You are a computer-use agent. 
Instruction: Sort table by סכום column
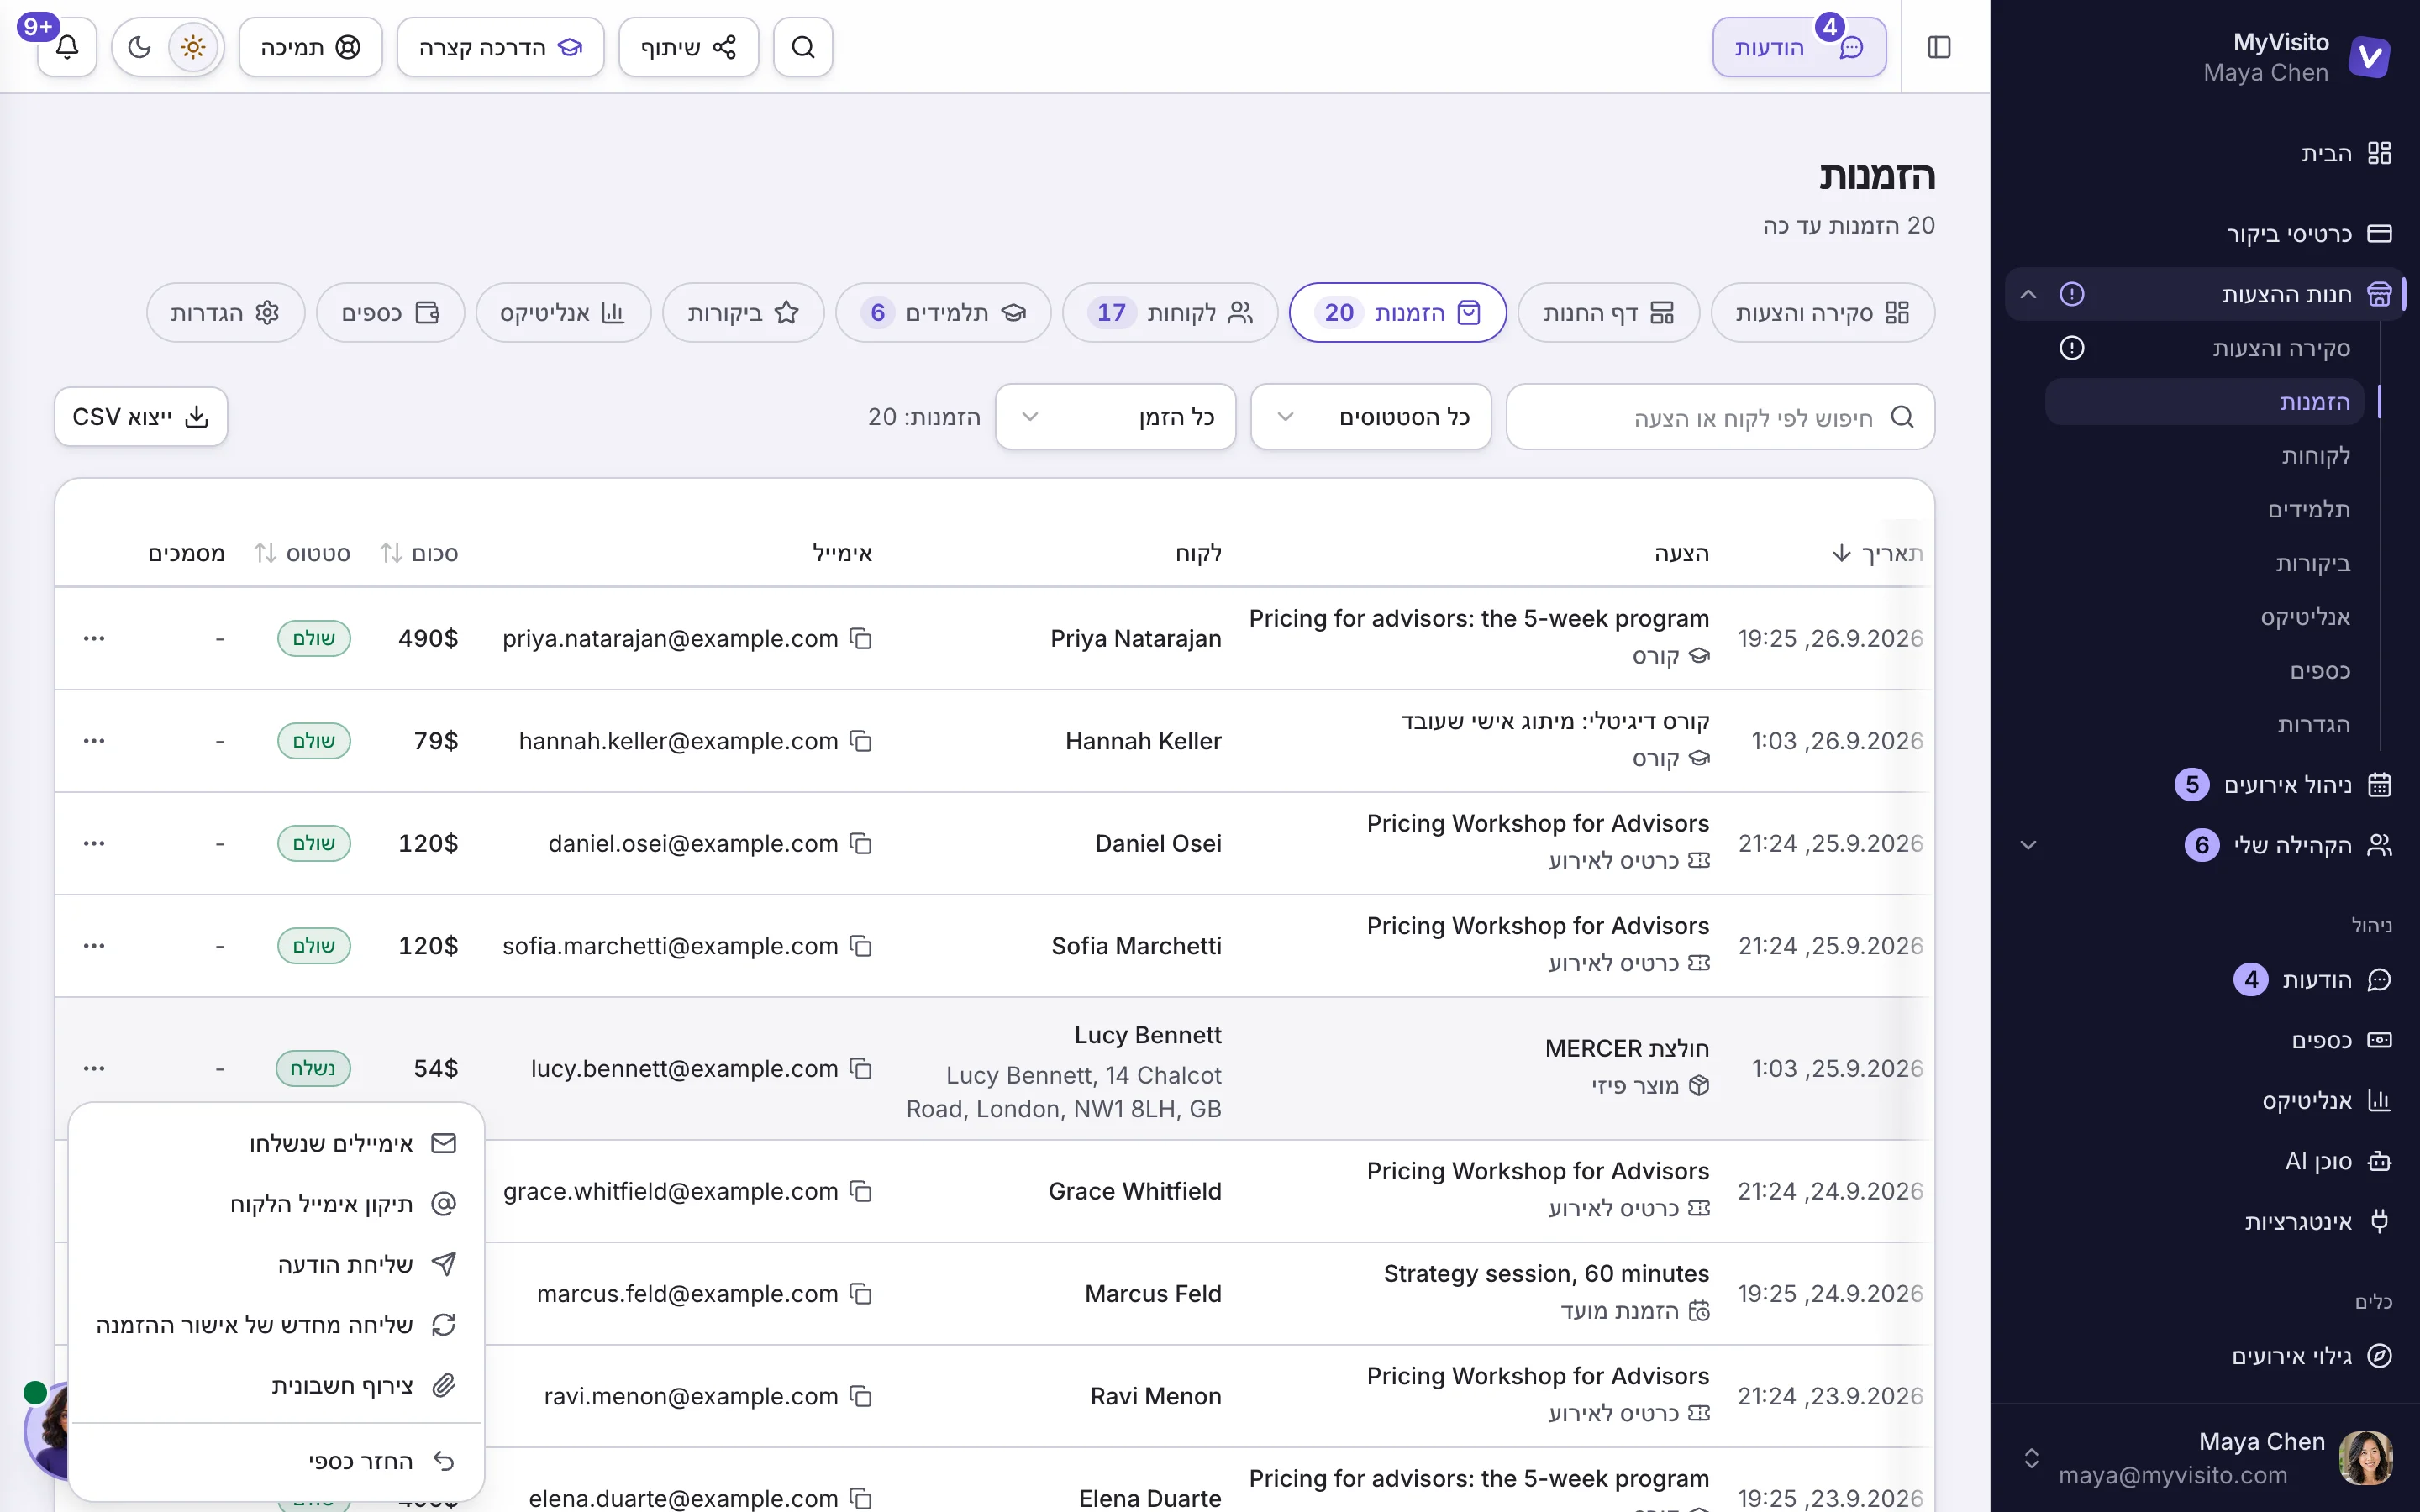click(x=419, y=553)
